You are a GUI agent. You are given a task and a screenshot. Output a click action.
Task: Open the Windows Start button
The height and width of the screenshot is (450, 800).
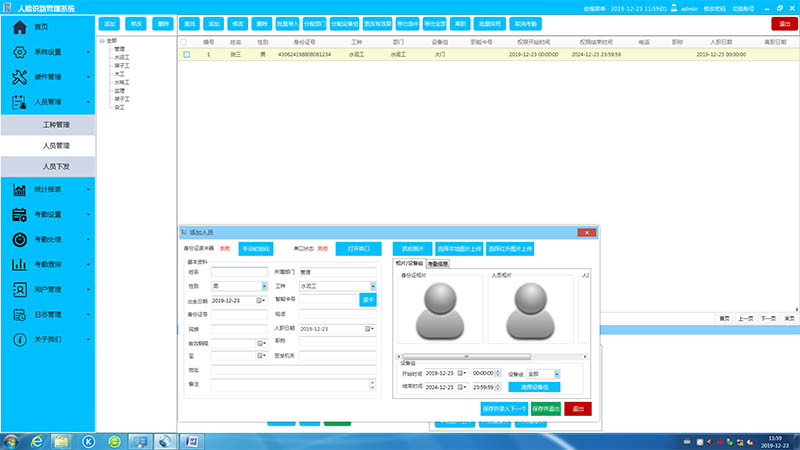(11, 442)
